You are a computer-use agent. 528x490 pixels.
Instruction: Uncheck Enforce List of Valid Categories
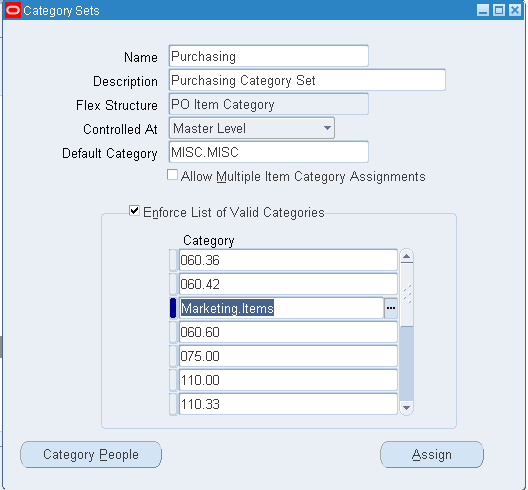point(134,211)
